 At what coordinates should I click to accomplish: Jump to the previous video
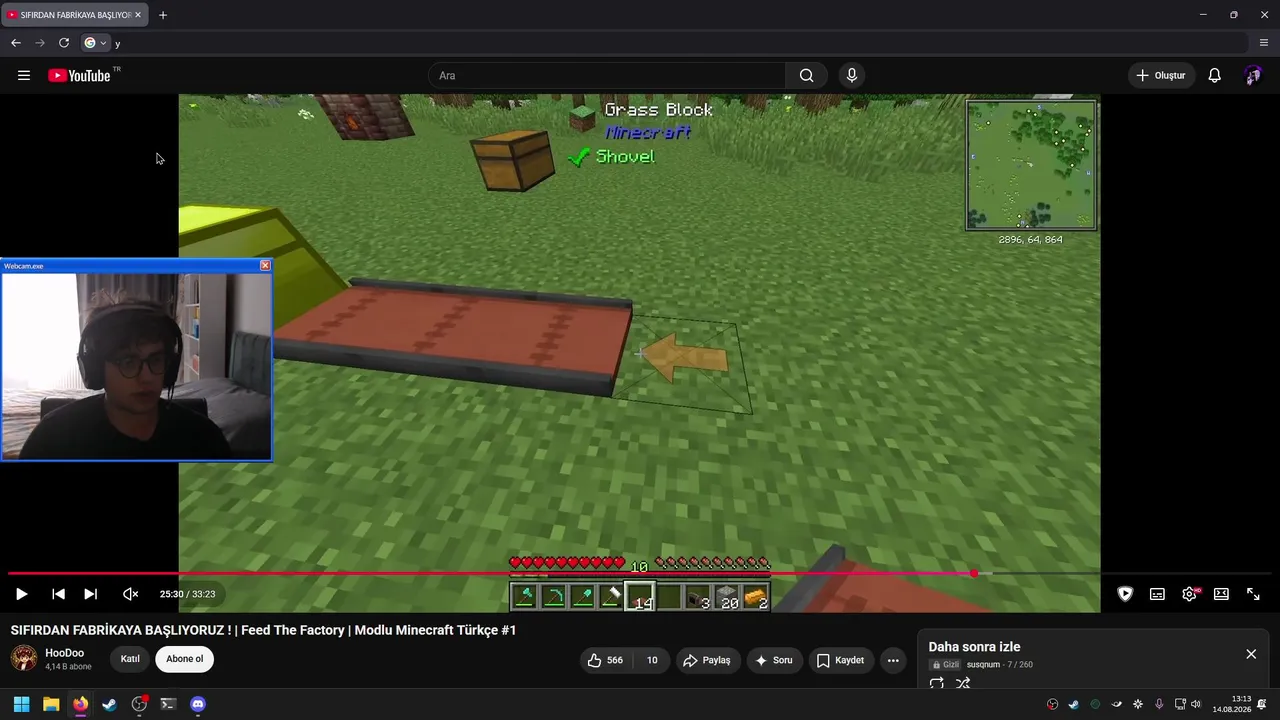point(58,594)
